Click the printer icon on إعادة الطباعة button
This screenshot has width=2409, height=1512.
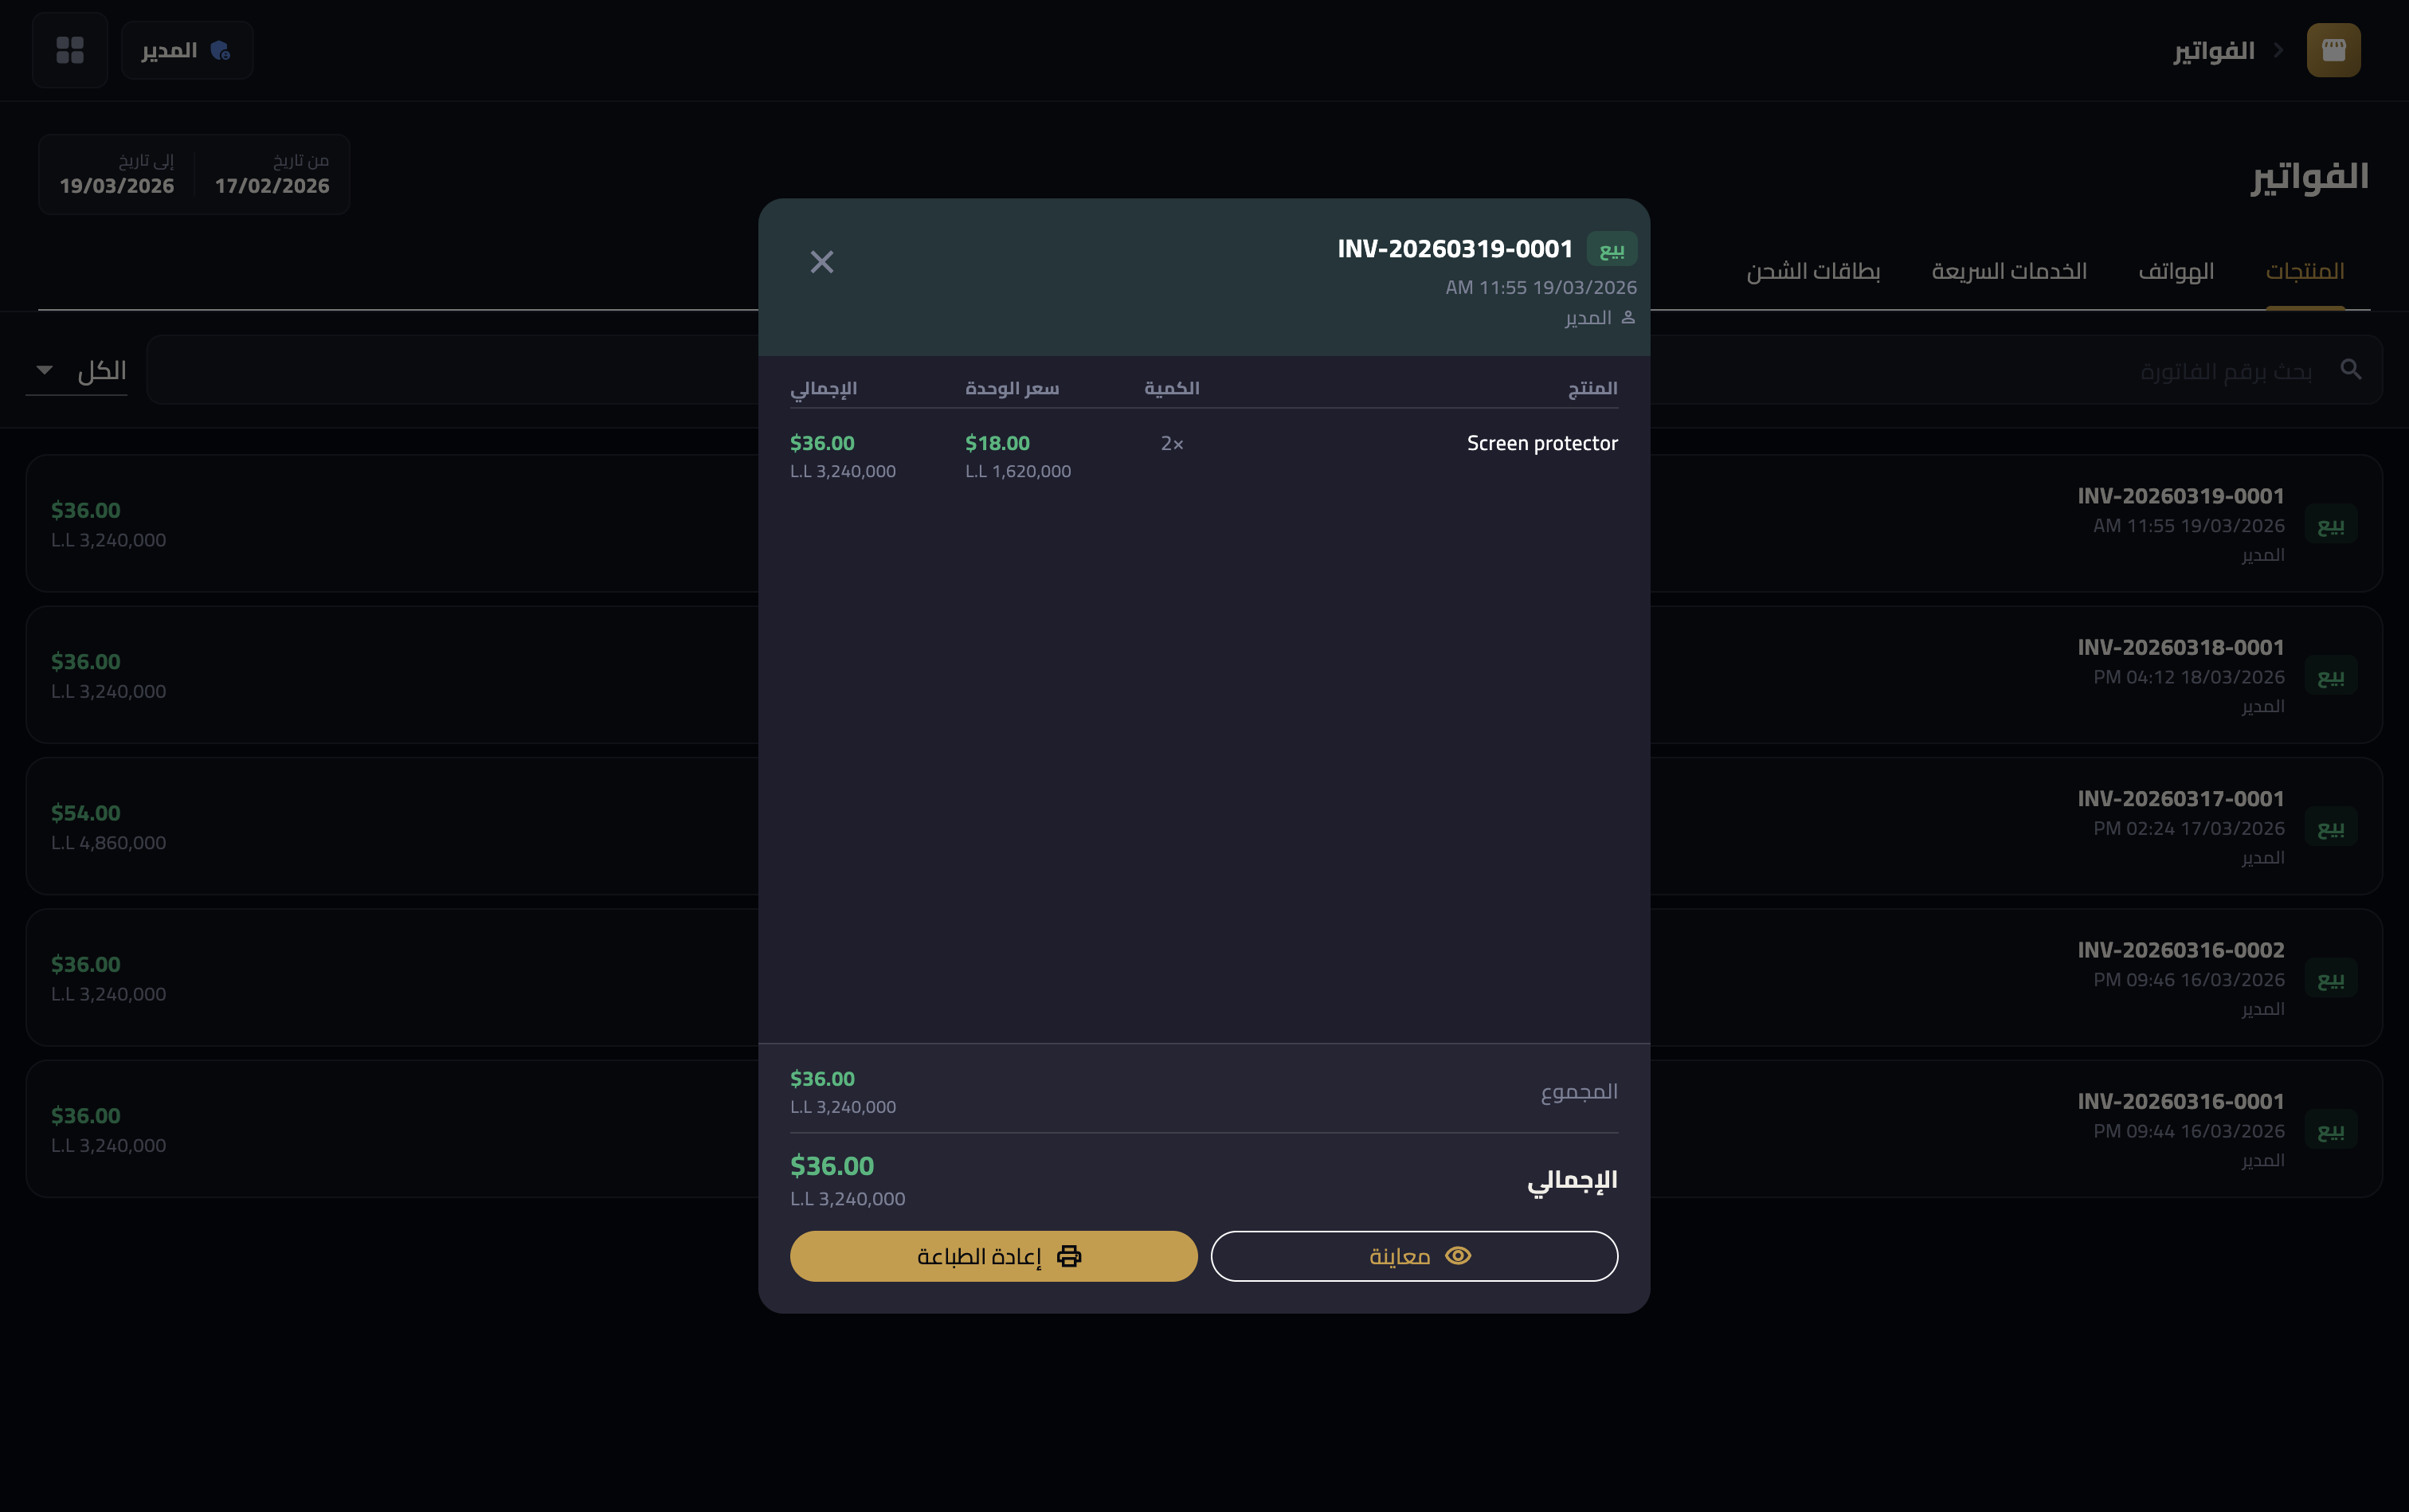pos(1069,1255)
